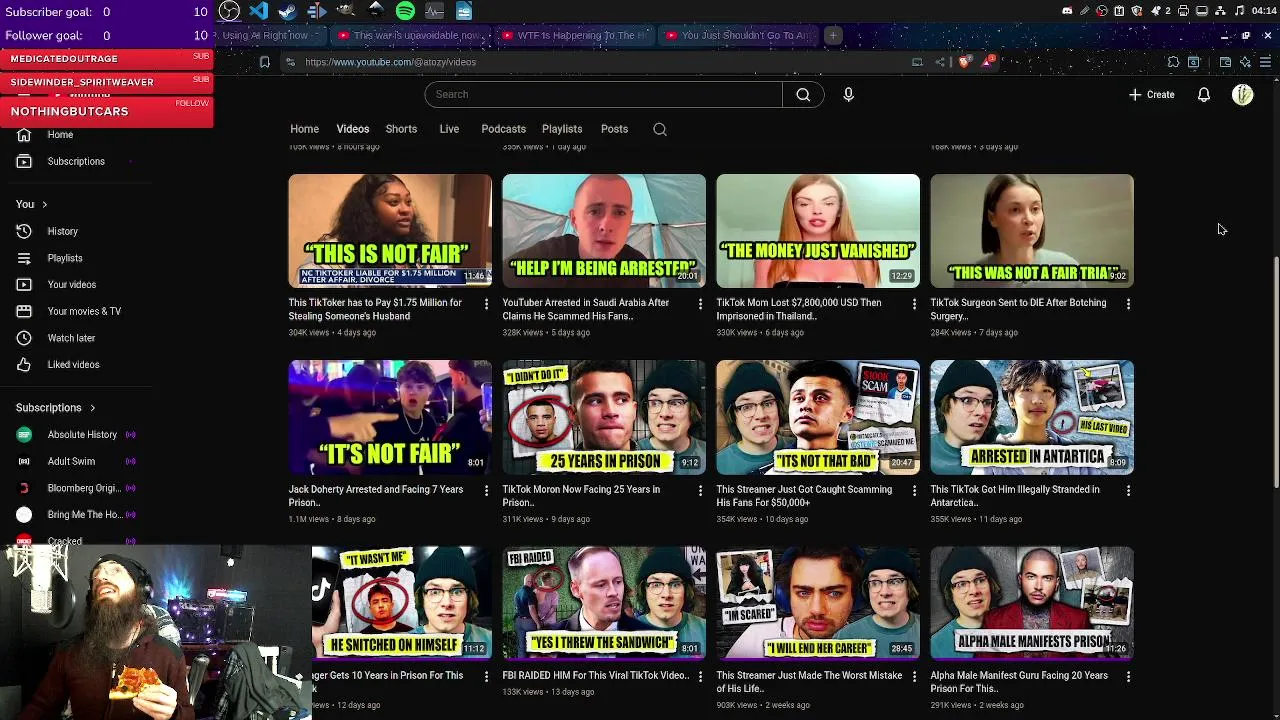
Task: Open the Brave Shields icon
Action: [x=964, y=62]
